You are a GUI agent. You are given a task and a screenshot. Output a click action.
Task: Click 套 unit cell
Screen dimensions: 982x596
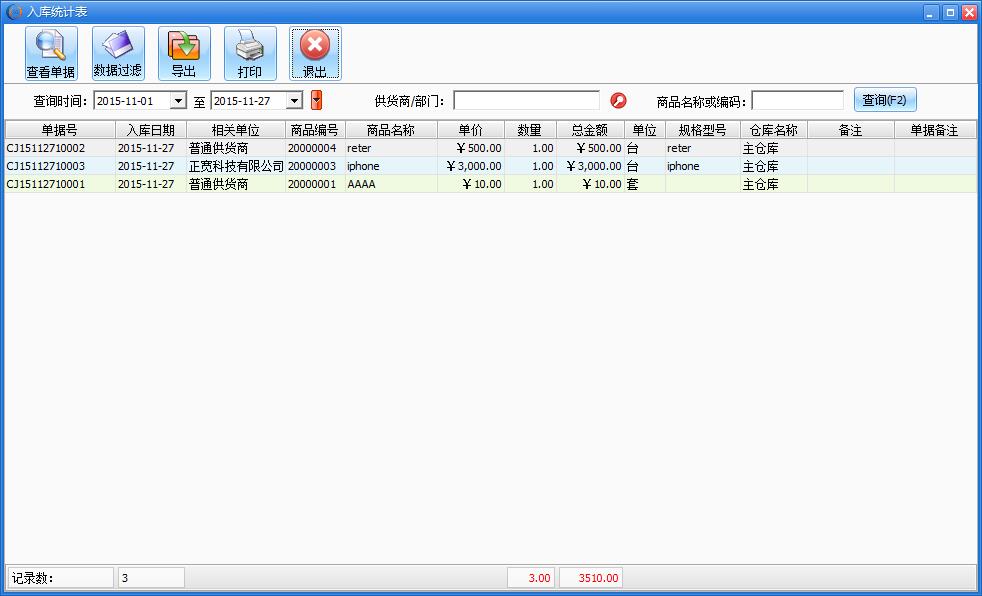[x=644, y=184]
